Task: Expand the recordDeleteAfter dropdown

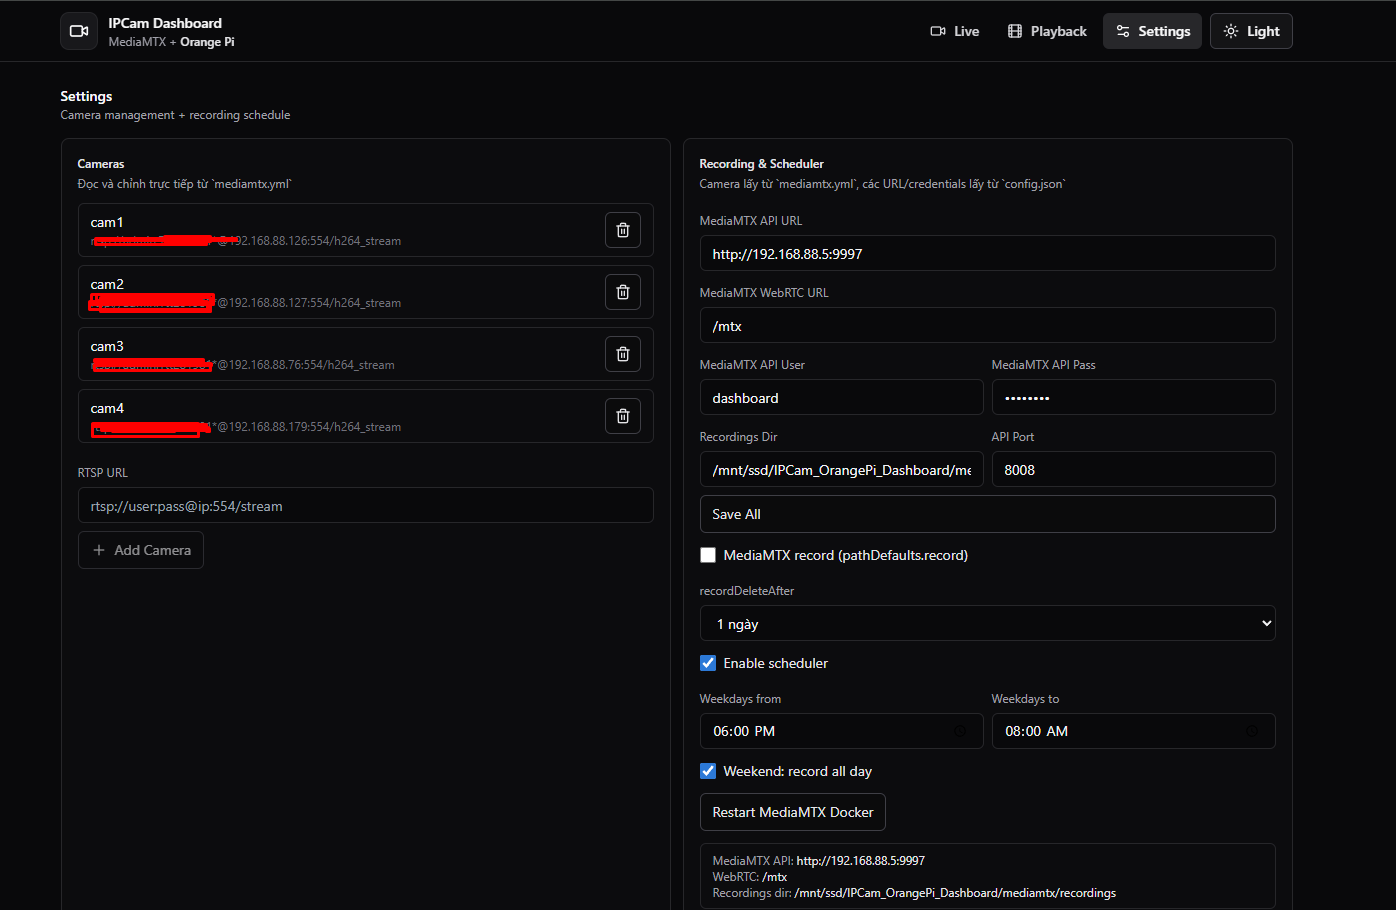Action: 988,623
